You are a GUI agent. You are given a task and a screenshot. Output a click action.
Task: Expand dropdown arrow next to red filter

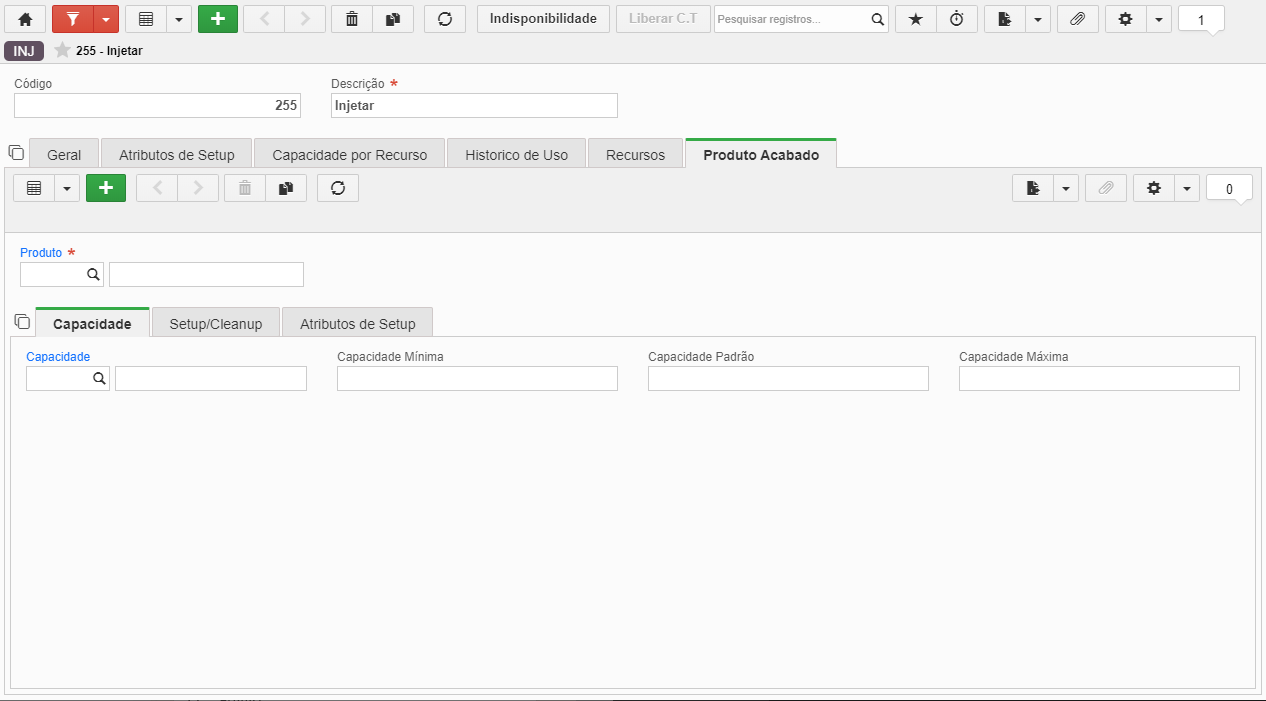click(x=106, y=19)
